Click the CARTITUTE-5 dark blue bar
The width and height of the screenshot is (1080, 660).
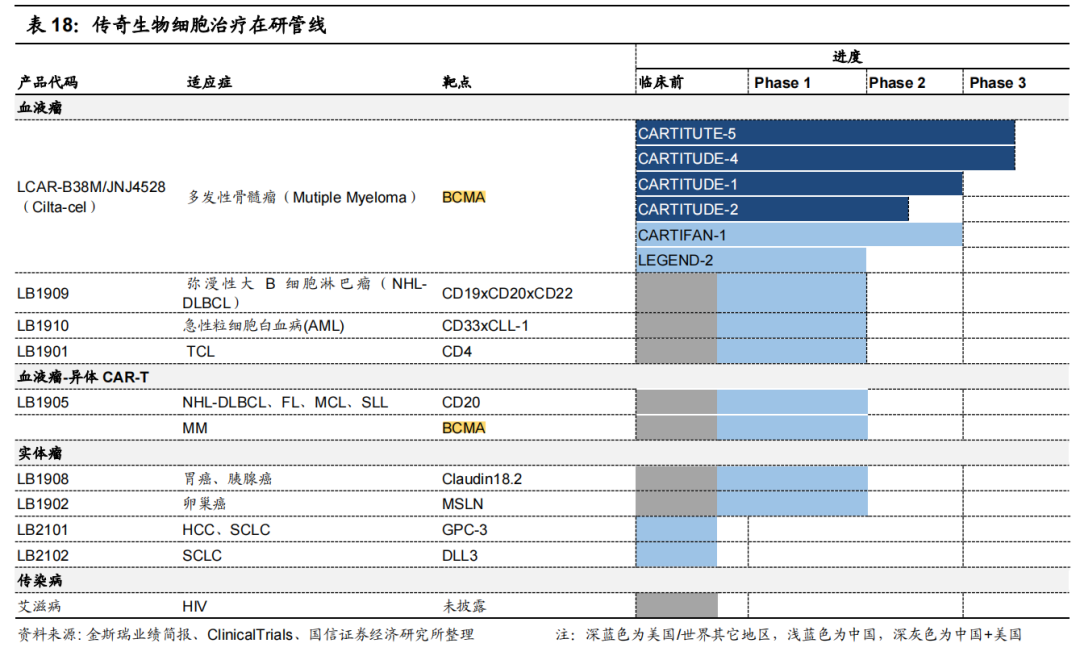tap(825, 133)
